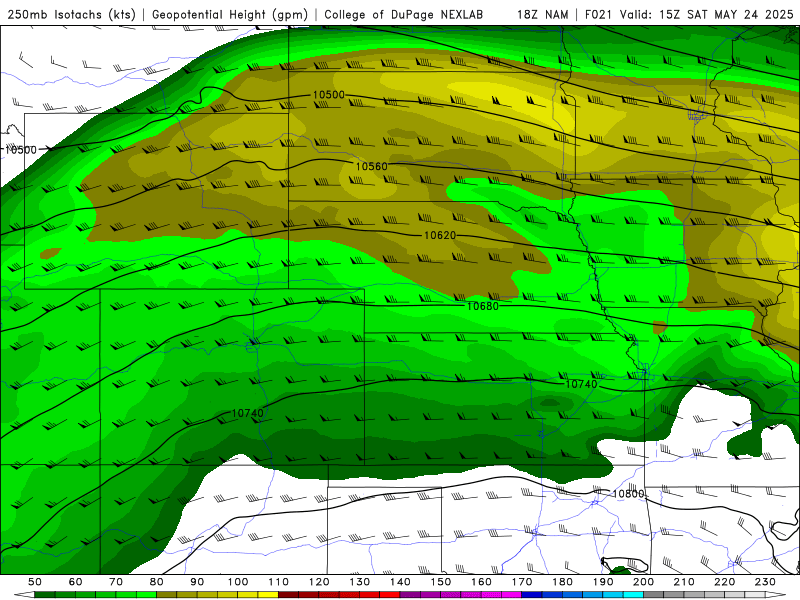Click the cyan swatch just before 200
Viewport: 800px width, 600px height.
click(x=634, y=595)
